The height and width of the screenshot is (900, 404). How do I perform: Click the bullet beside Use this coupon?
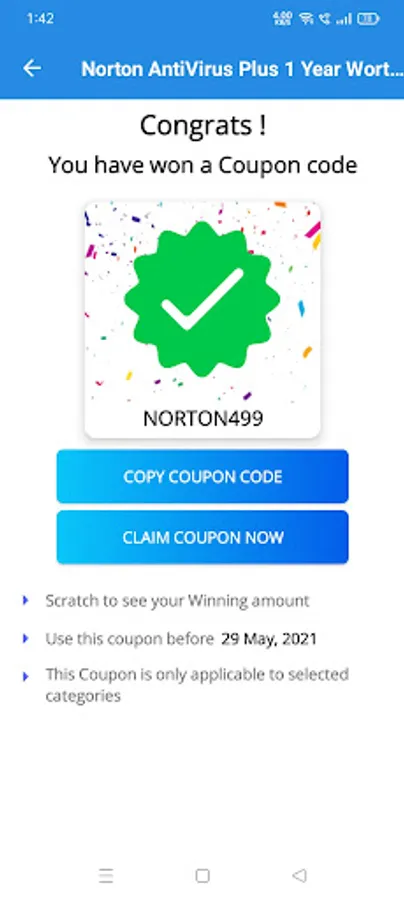(25, 639)
